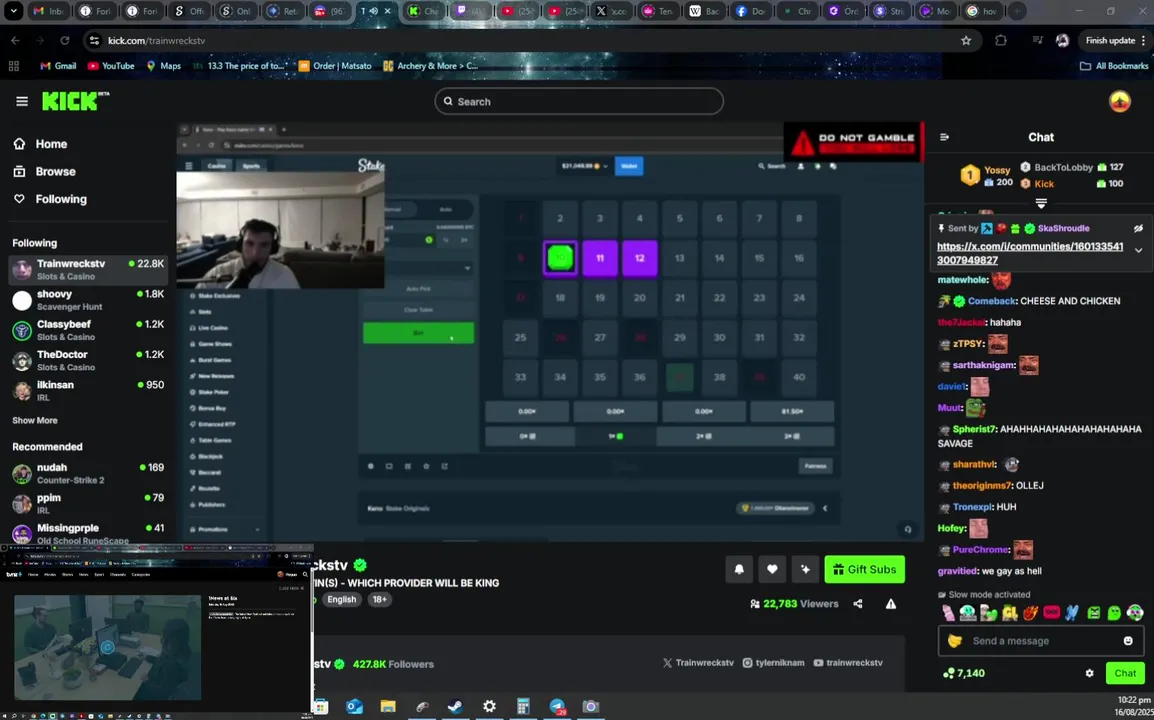Open browser extensions puzzle icon
Screen dimensions: 1154x720
(x=1001, y=40)
